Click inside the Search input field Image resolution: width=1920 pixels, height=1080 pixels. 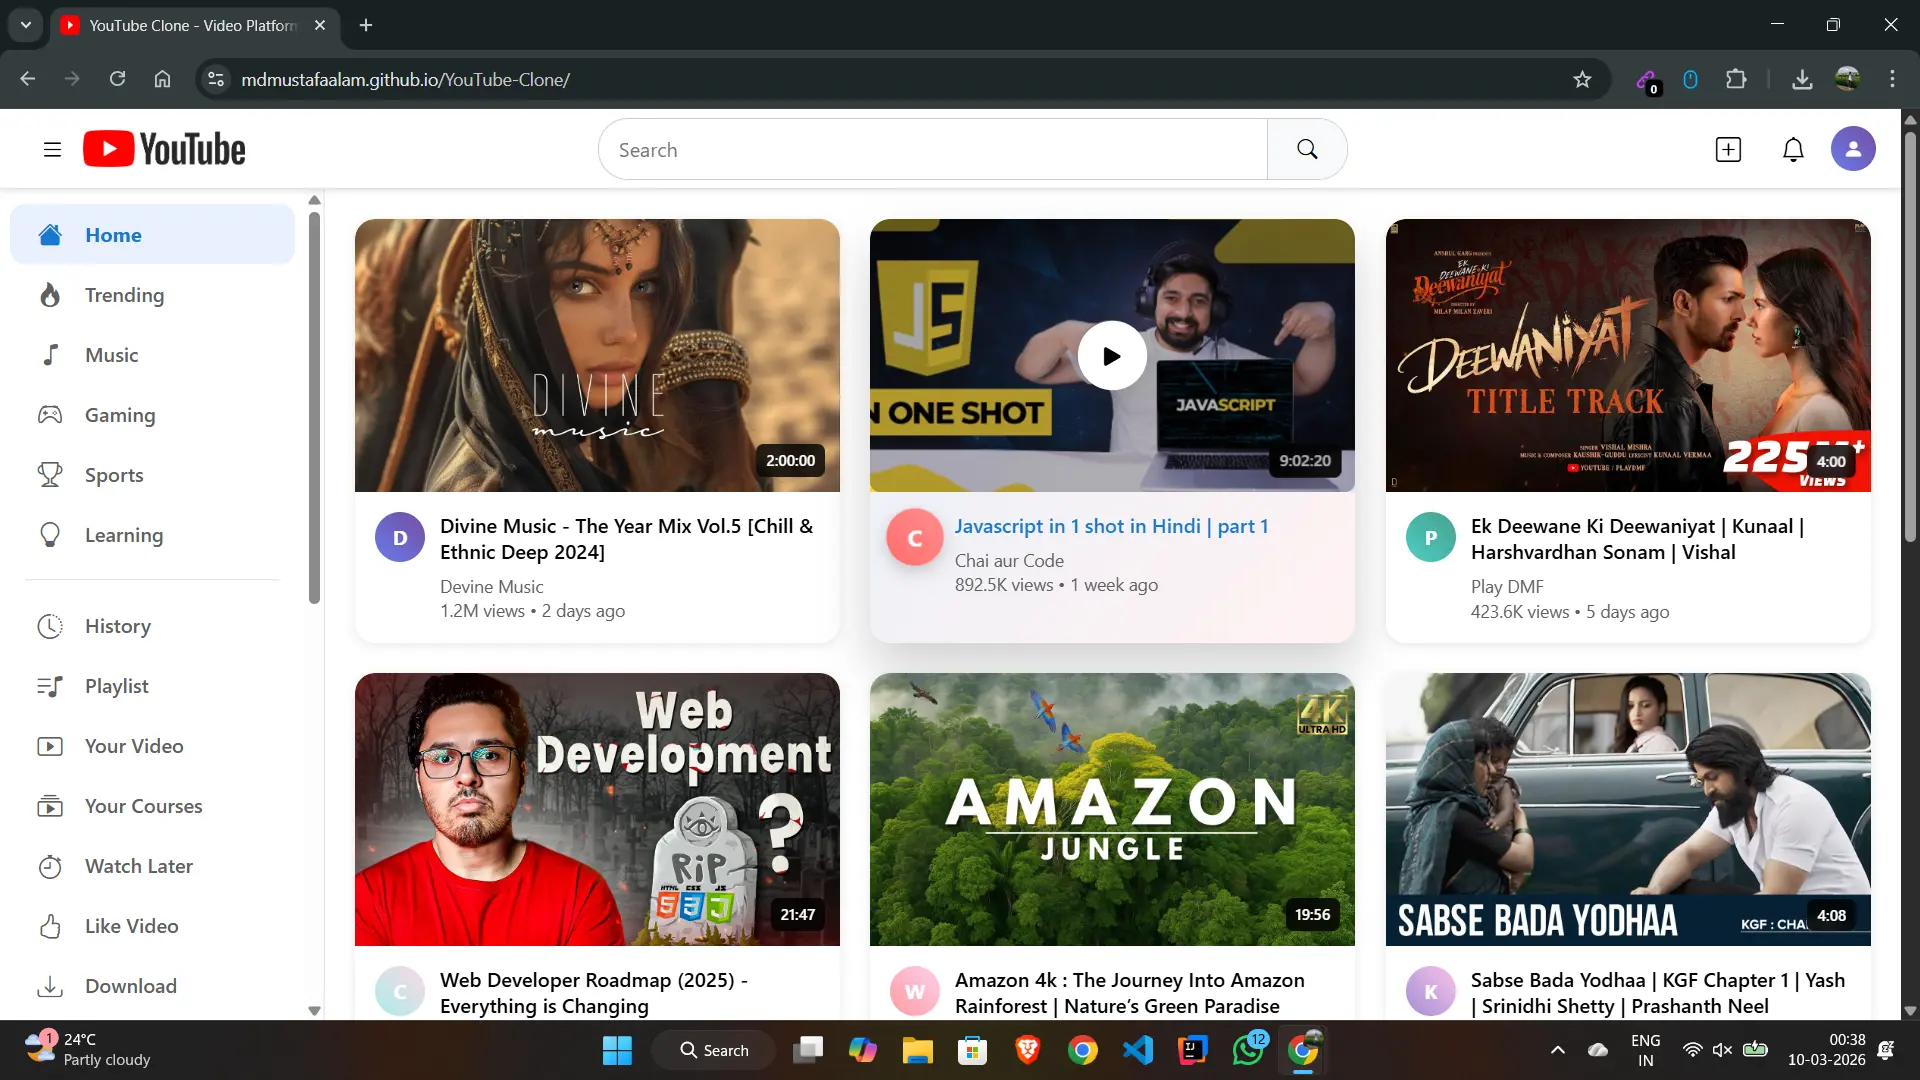pos(930,148)
